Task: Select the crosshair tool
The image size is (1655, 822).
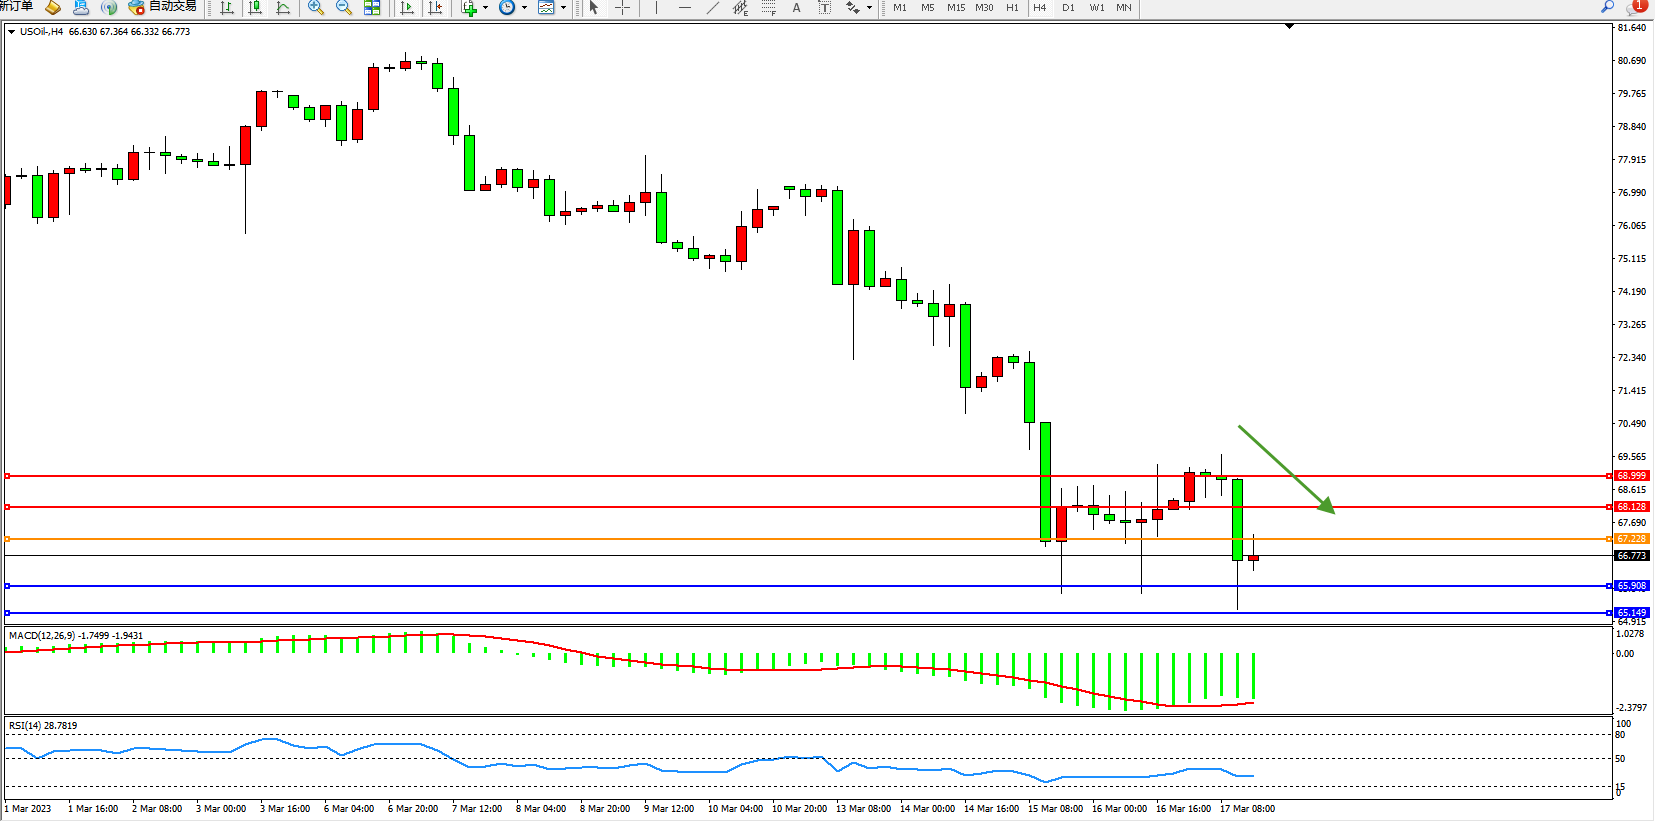Action: (x=622, y=8)
